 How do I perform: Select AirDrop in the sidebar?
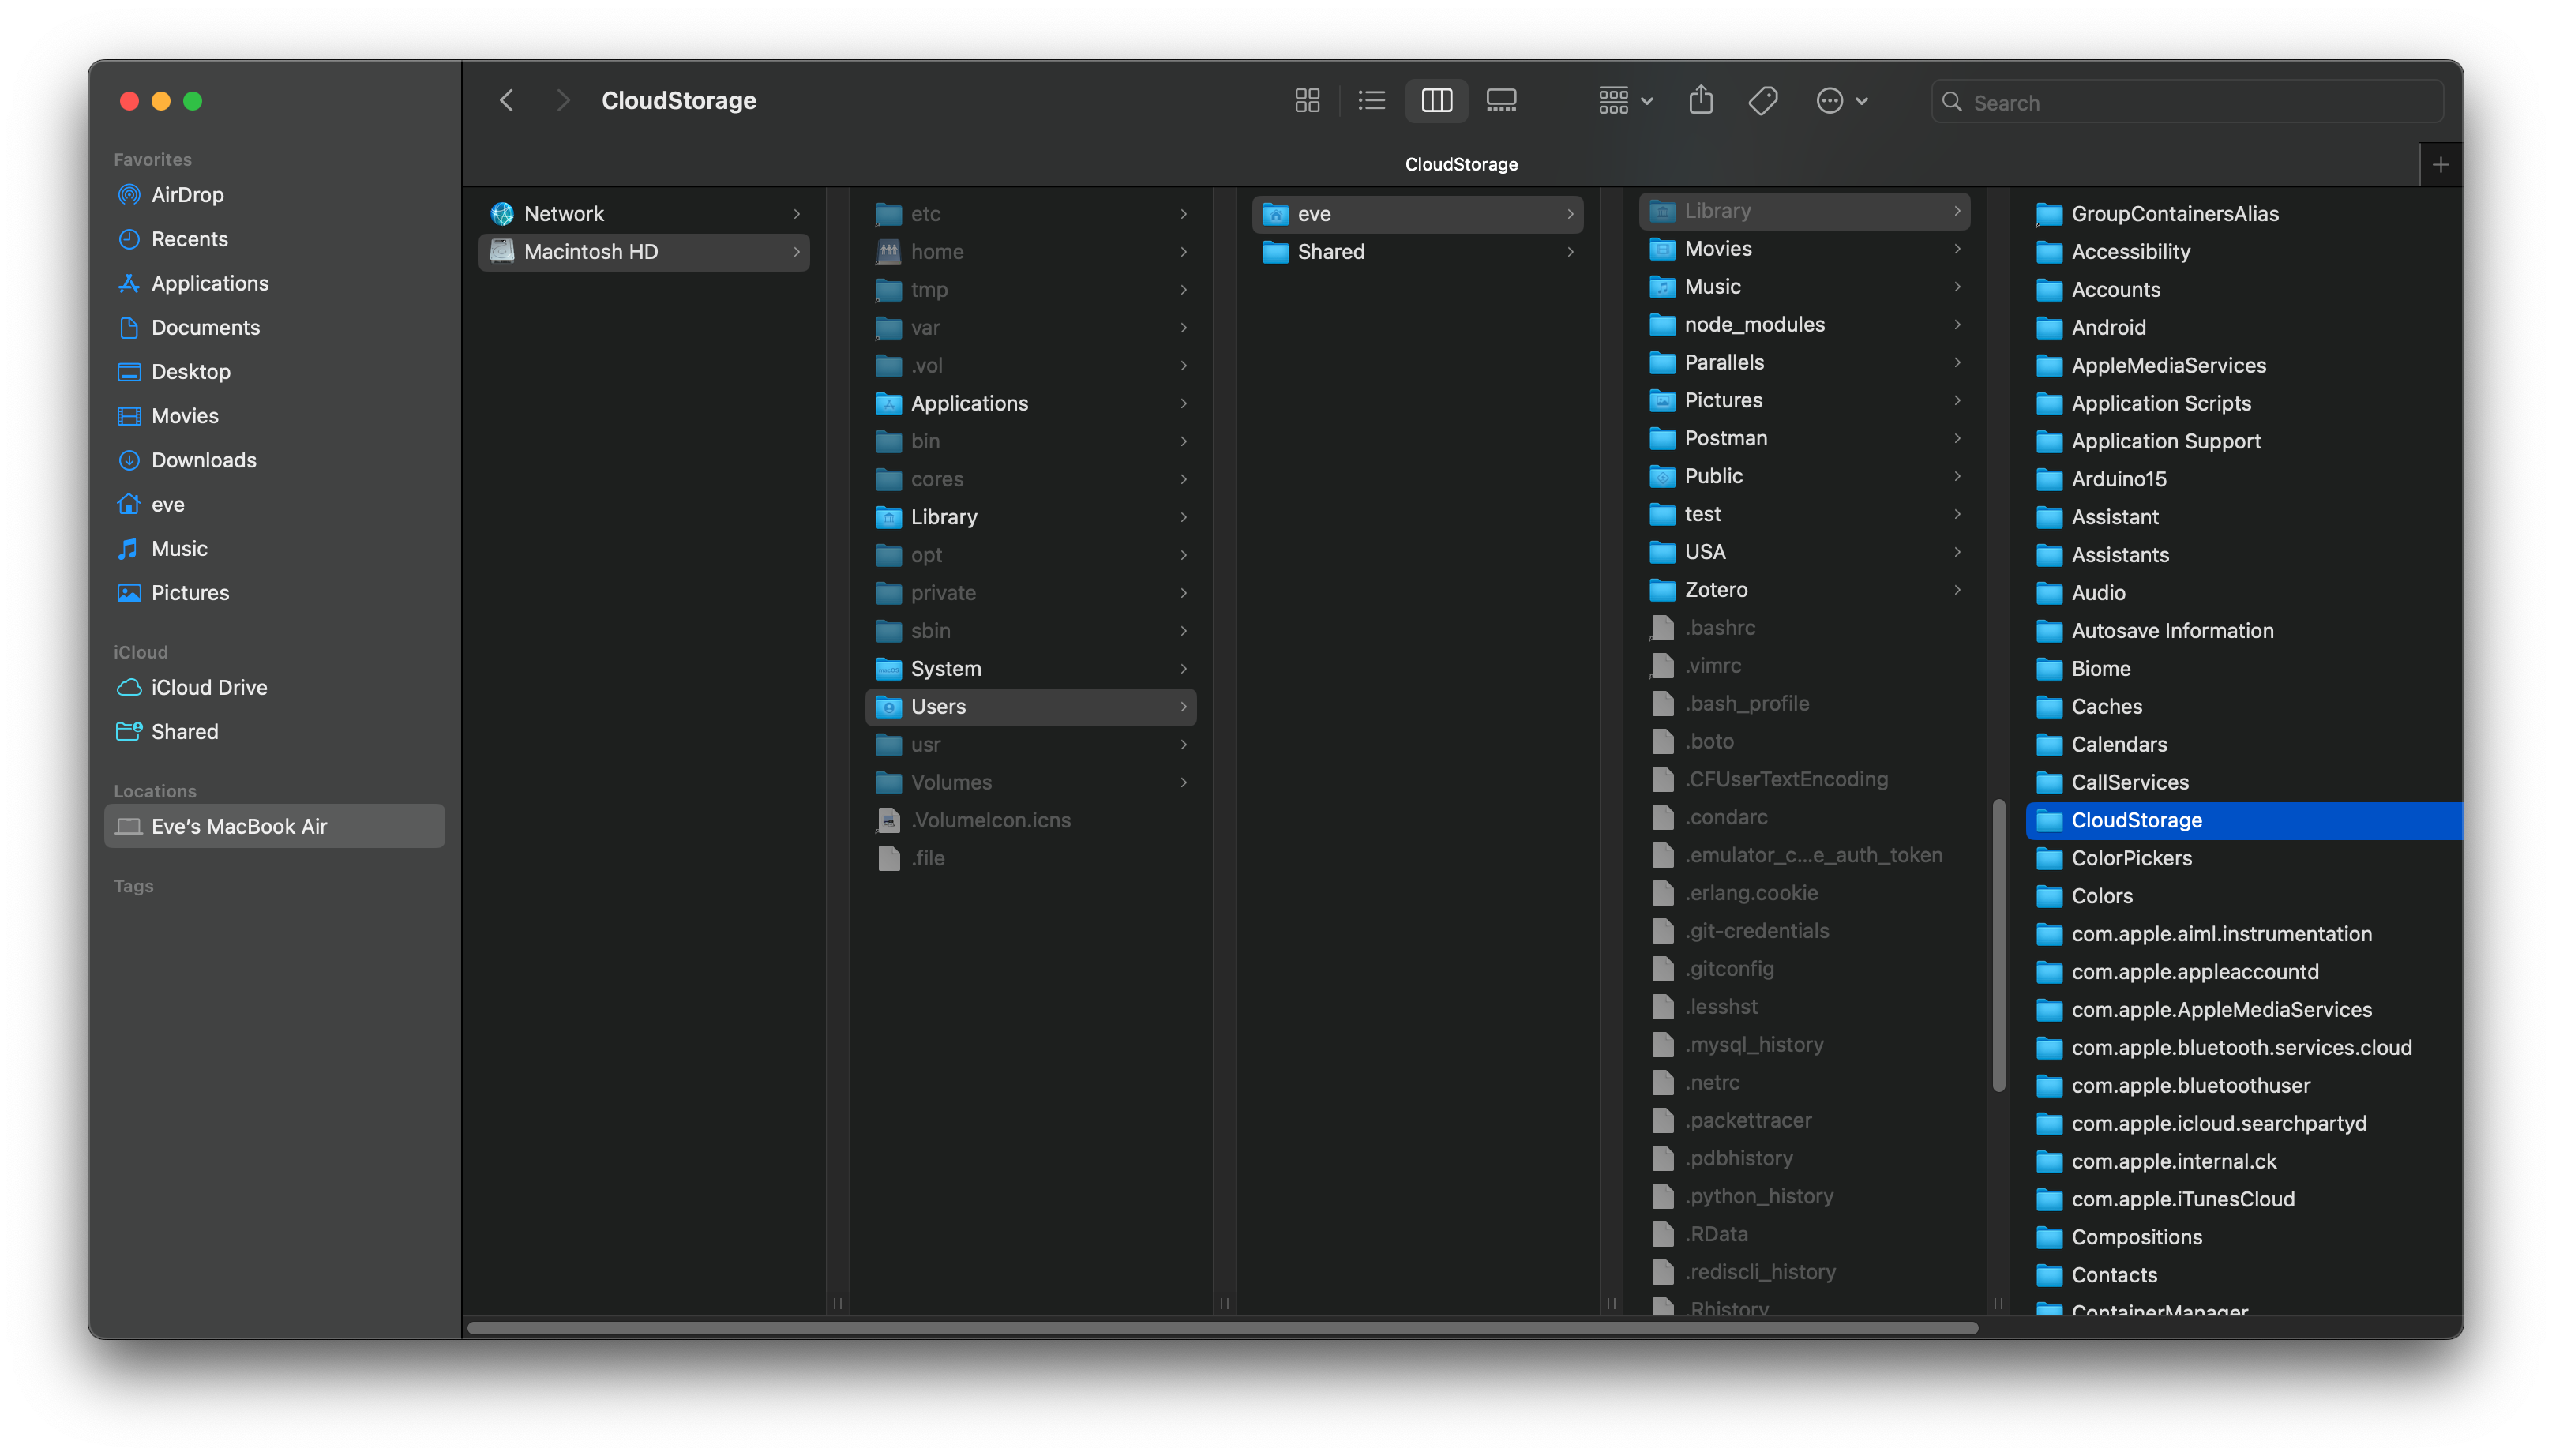(x=187, y=194)
